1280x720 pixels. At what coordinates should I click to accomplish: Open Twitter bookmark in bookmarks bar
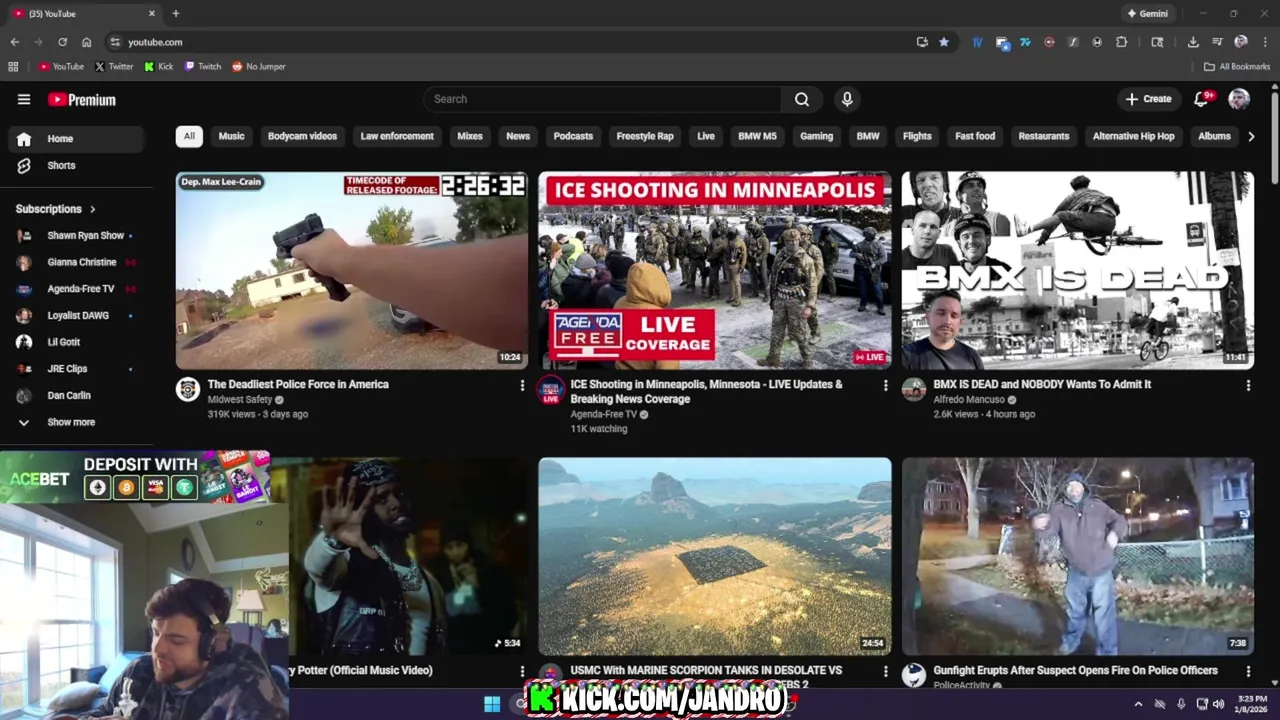pyautogui.click(x=114, y=67)
